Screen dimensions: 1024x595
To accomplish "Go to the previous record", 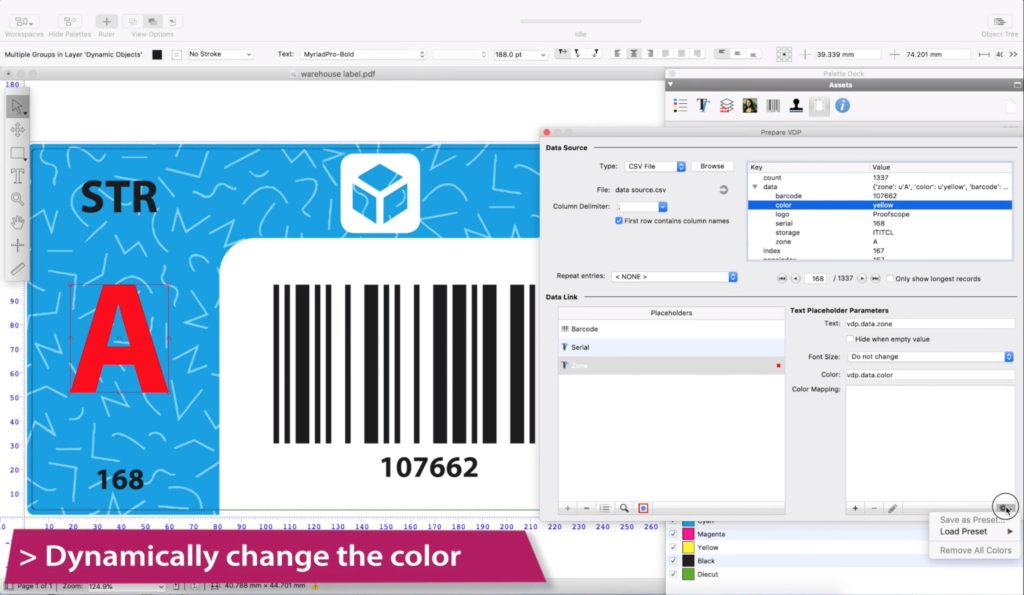I will [795, 279].
